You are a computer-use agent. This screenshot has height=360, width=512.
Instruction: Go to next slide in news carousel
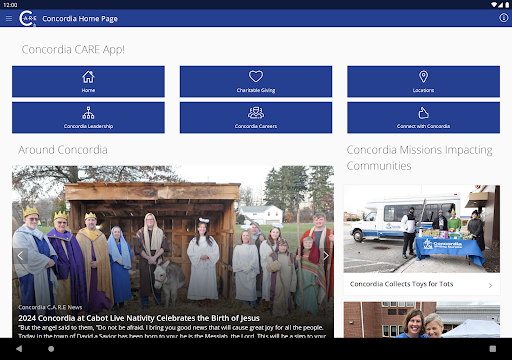pyautogui.click(x=326, y=256)
